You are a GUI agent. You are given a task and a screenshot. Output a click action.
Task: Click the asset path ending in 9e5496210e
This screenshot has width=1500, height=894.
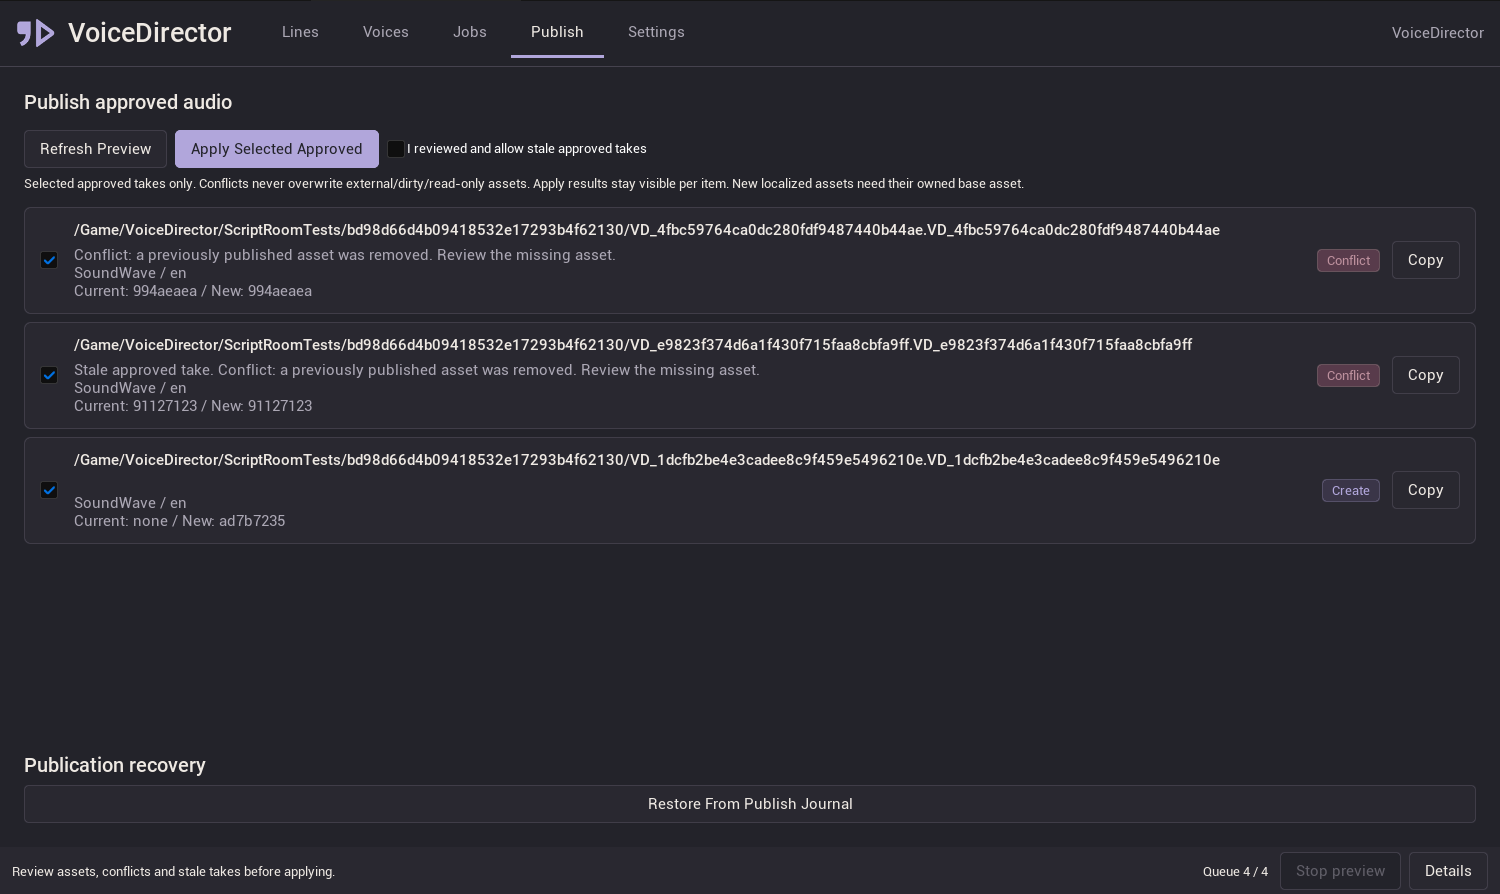tap(647, 460)
